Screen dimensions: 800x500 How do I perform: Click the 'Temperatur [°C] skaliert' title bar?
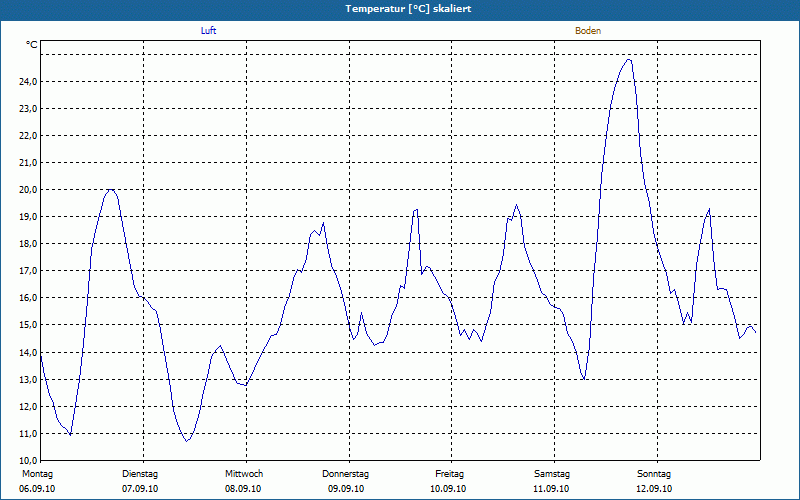pyautogui.click(x=400, y=9)
